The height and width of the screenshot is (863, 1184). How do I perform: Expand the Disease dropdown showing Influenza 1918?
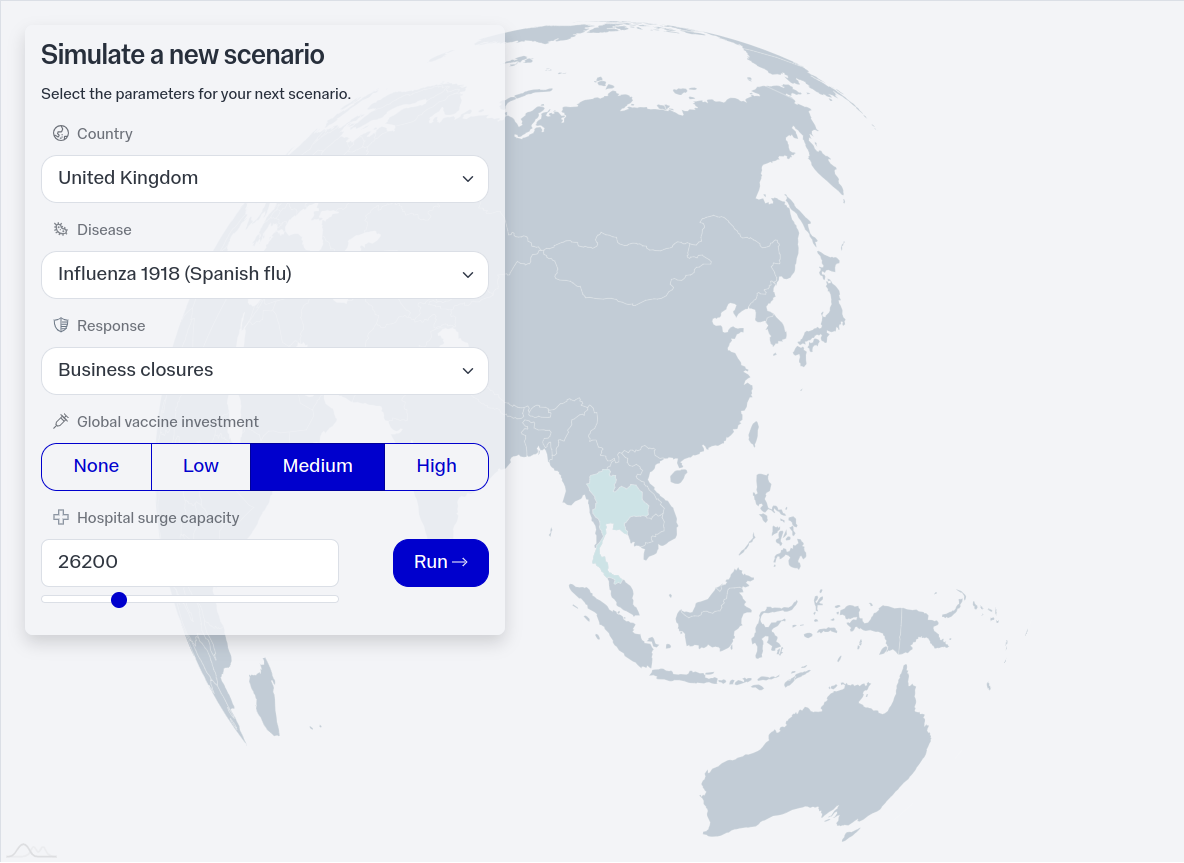264,275
